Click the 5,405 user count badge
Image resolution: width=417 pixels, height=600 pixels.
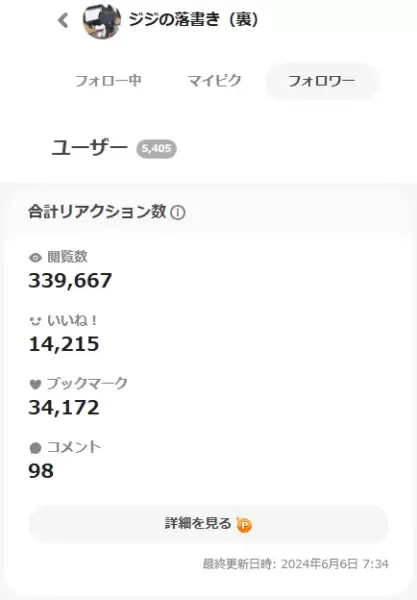tap(156, 148)
